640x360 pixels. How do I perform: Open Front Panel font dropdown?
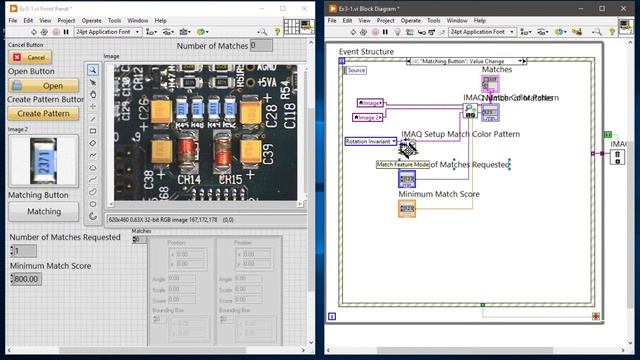(x=108, y=32)
